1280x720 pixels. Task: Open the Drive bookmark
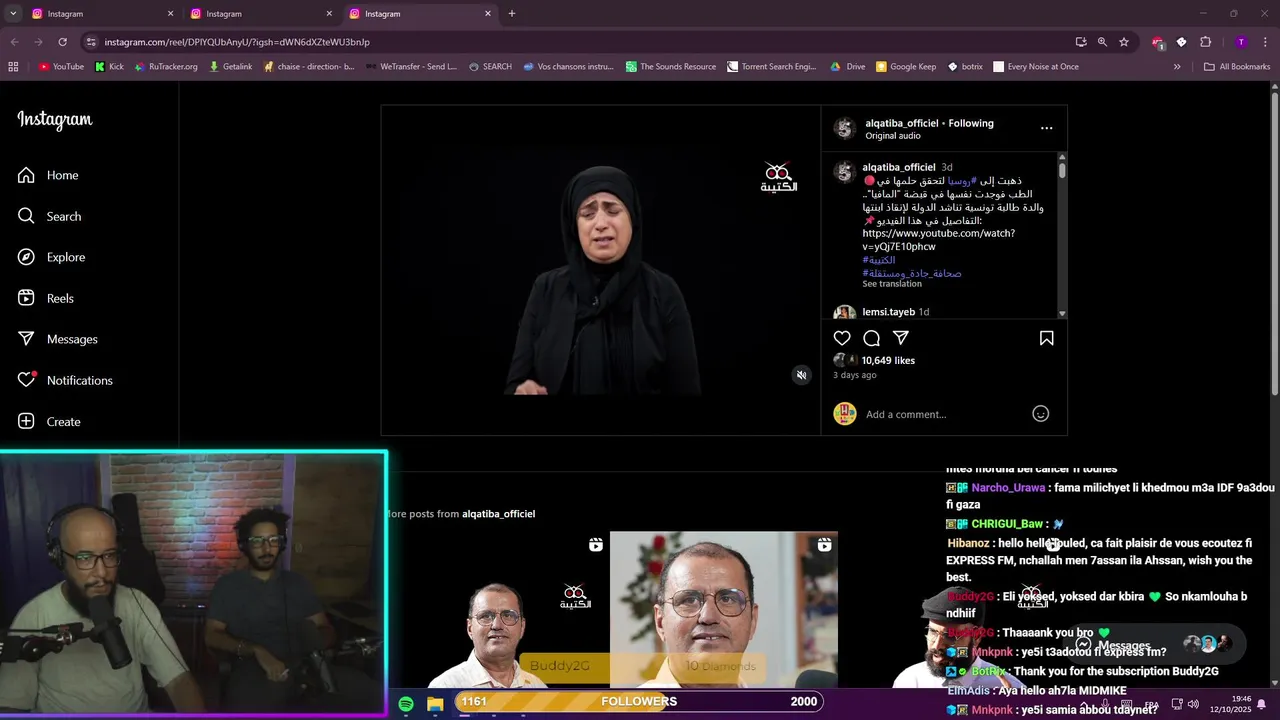(848, 67)
